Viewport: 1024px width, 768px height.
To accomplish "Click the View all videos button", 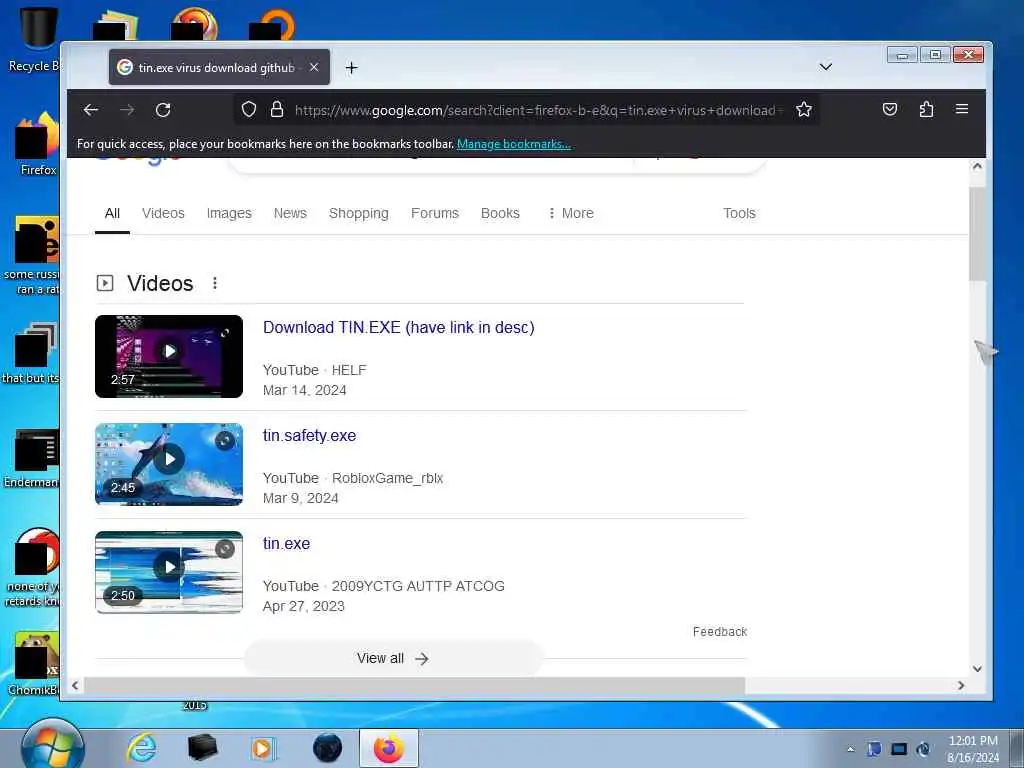I will [392, 658].
